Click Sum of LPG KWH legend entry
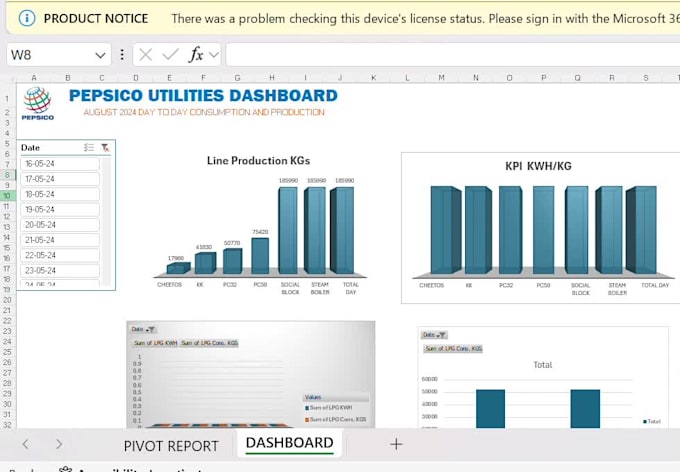680x472 pixels. pyautogui.click(x=329, y=408)
